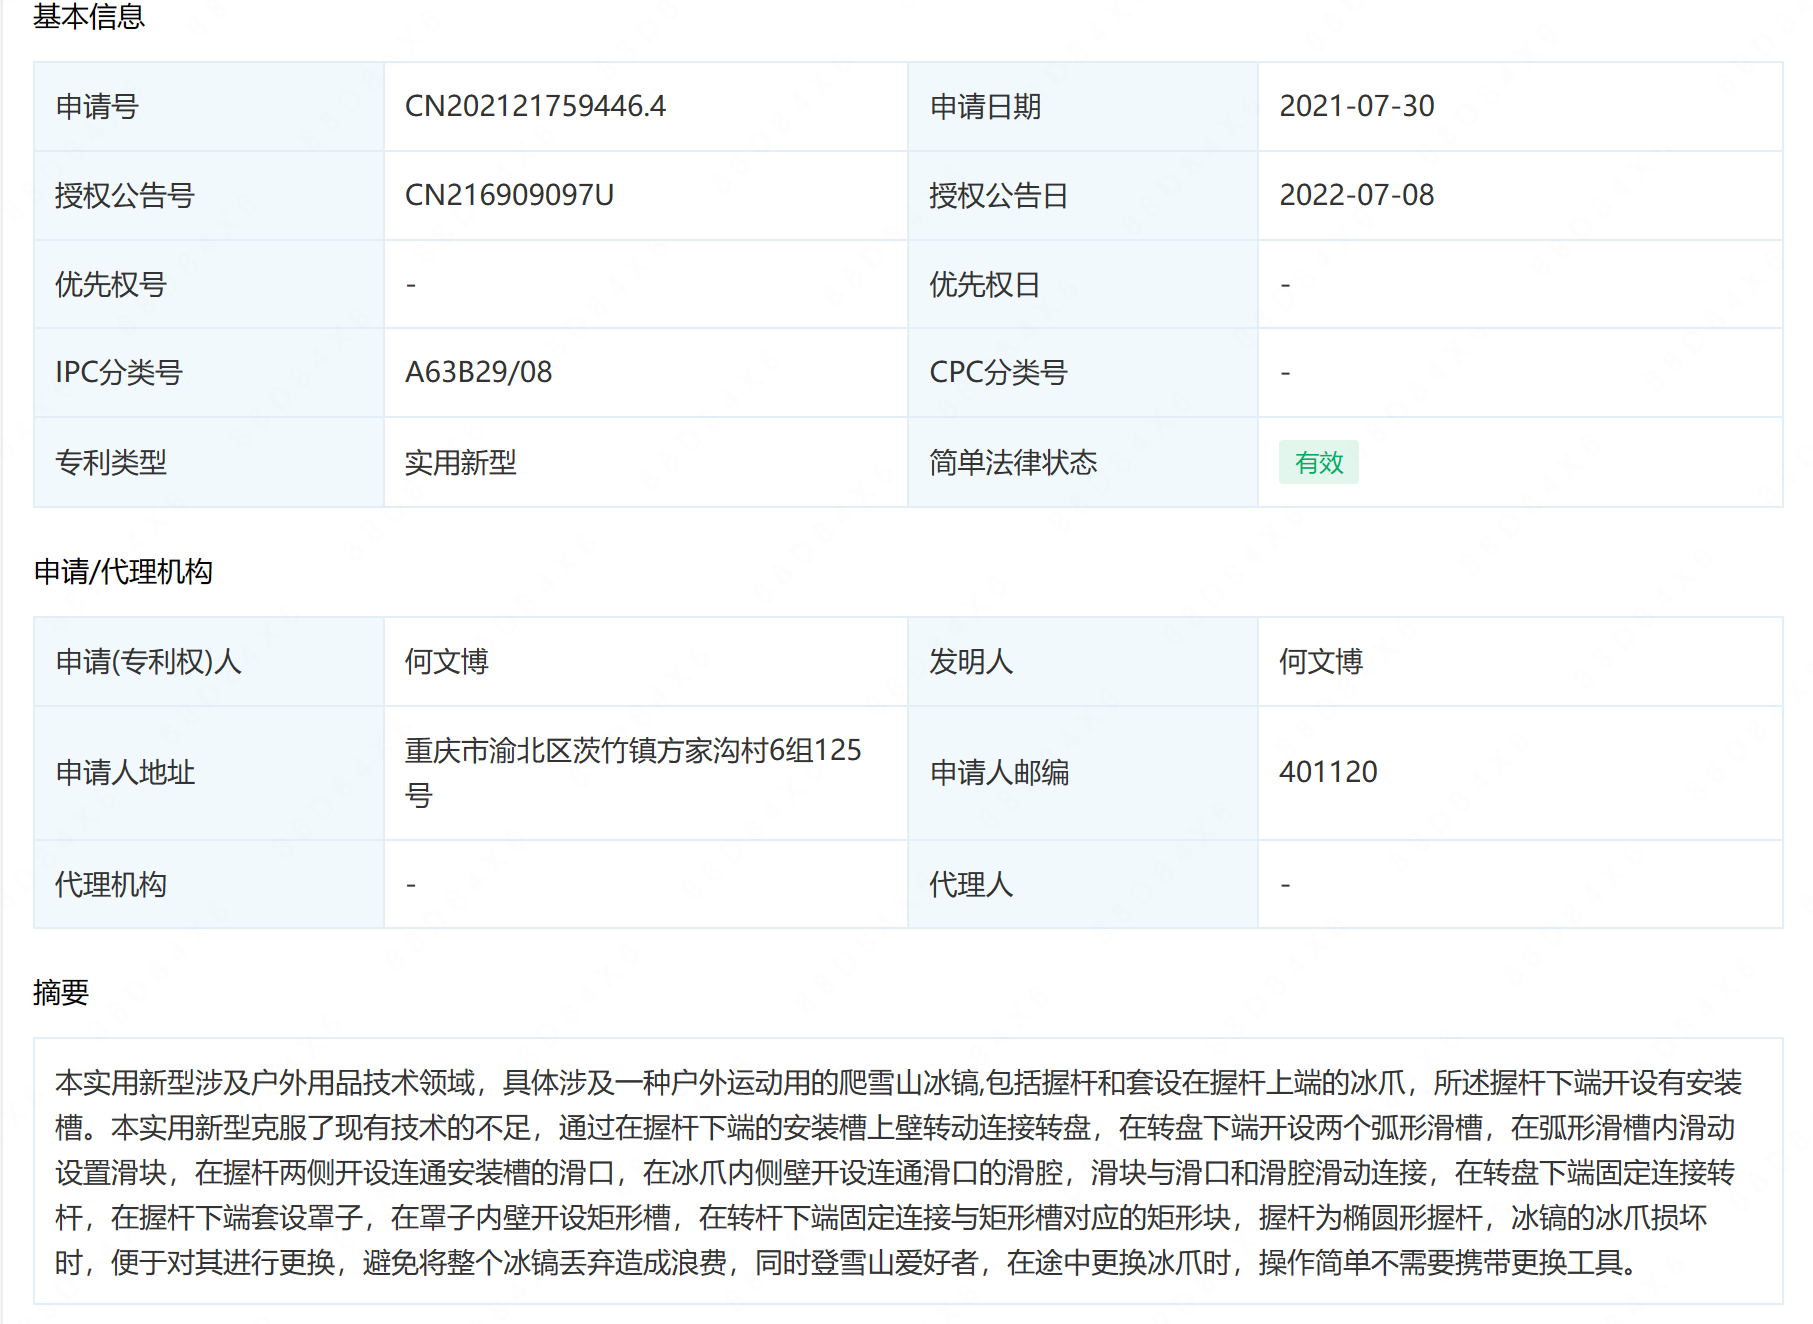Image resolution: width=1813 pixels, height=1324 pixels.
Task: Click the 申请日期 label cell
Action: [1082, 107]
